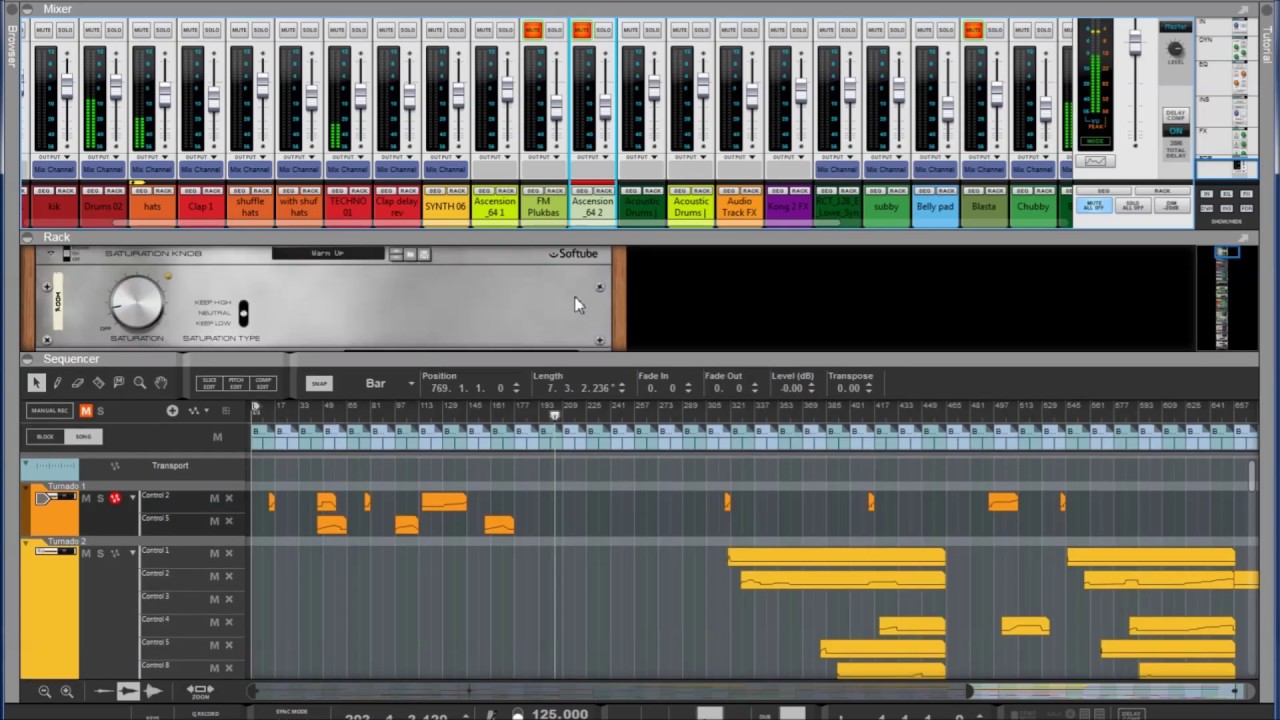Click the grid icon beside automation dropdown
Image resolution: width=1280 pixels, height=720 pixels.
pos(226,411)
